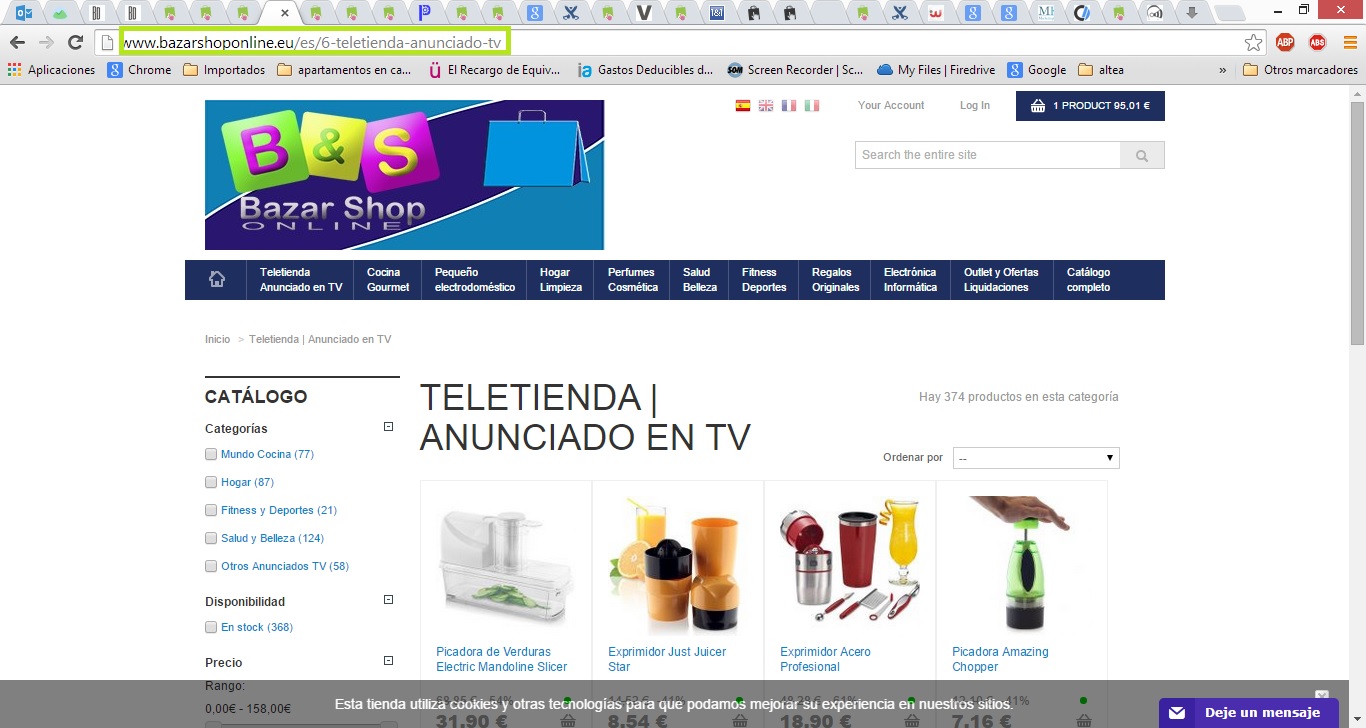
Task: Open the Salud Belleza menu
Action: click(x=700, y=279)
